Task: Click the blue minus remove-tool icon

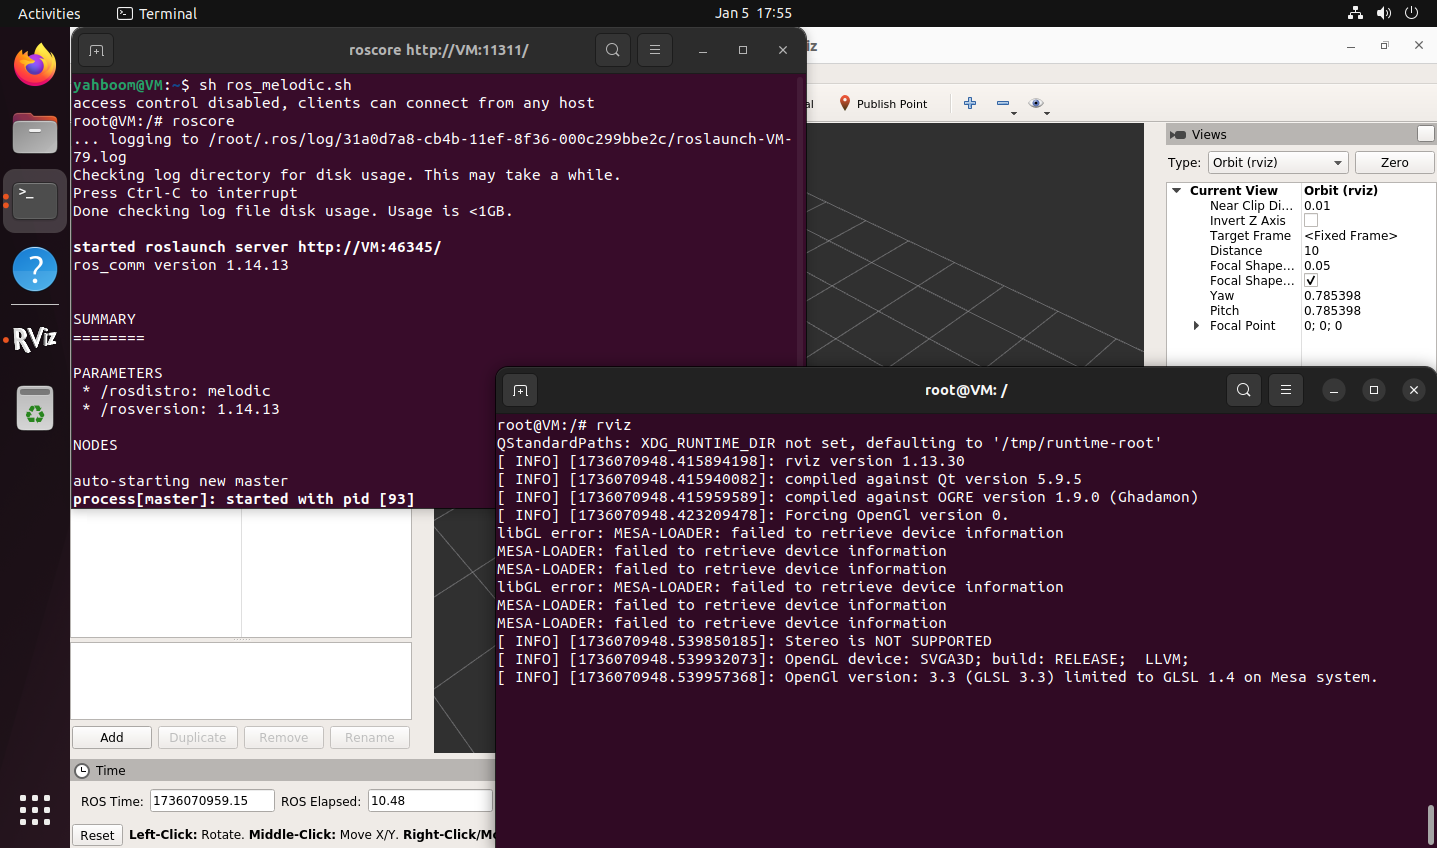Action: [1002, 103]
